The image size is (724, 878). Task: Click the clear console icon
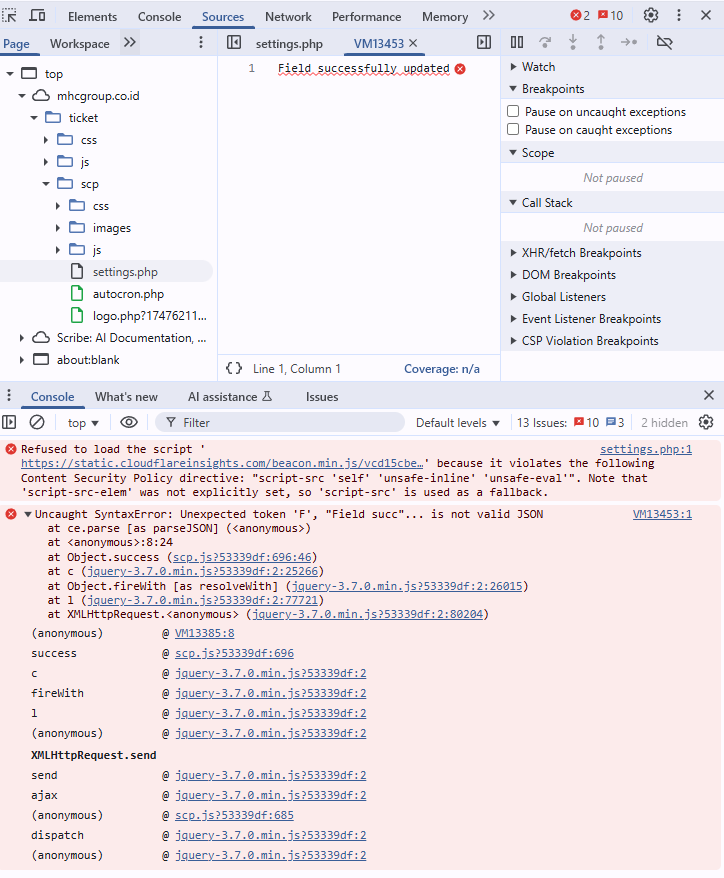(37, 423)
